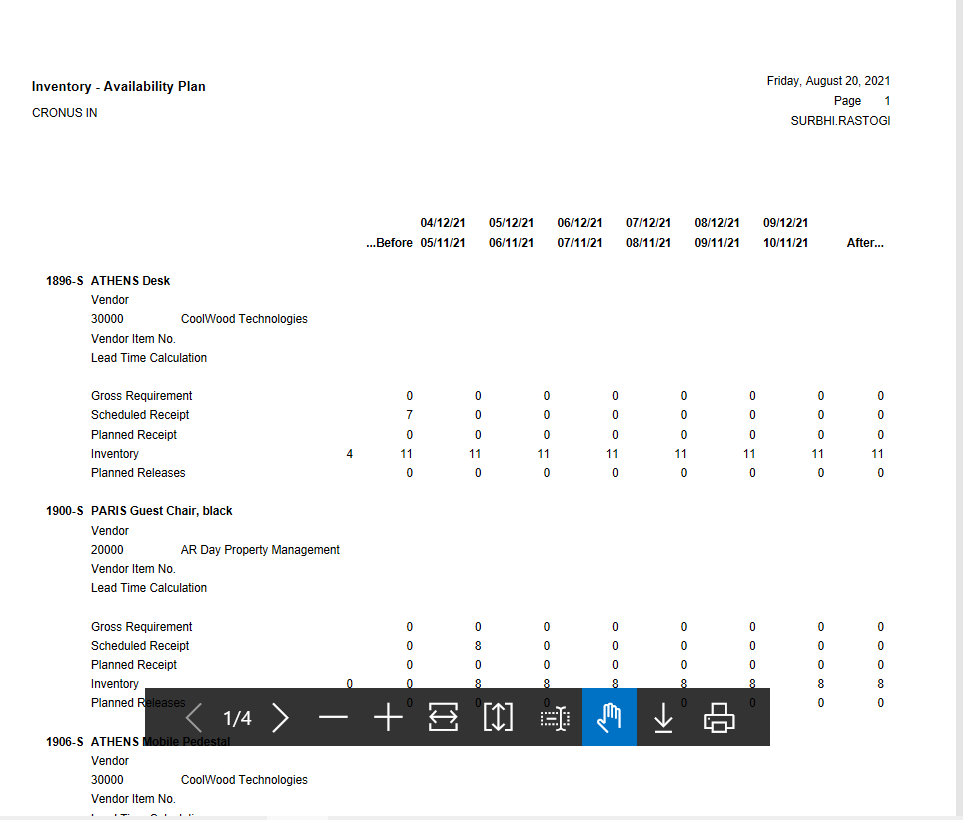Select the CRONUS IN company name
This screenshot has height=820, width=963.
(64, 112)
